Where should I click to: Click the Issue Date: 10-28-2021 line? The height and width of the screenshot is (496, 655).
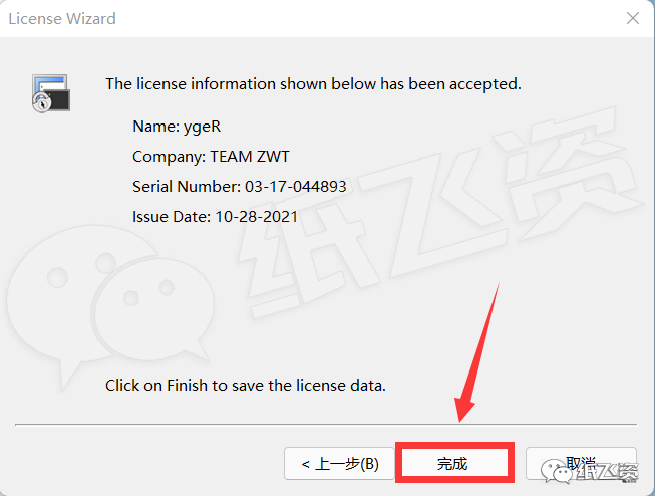pos(215,216)
